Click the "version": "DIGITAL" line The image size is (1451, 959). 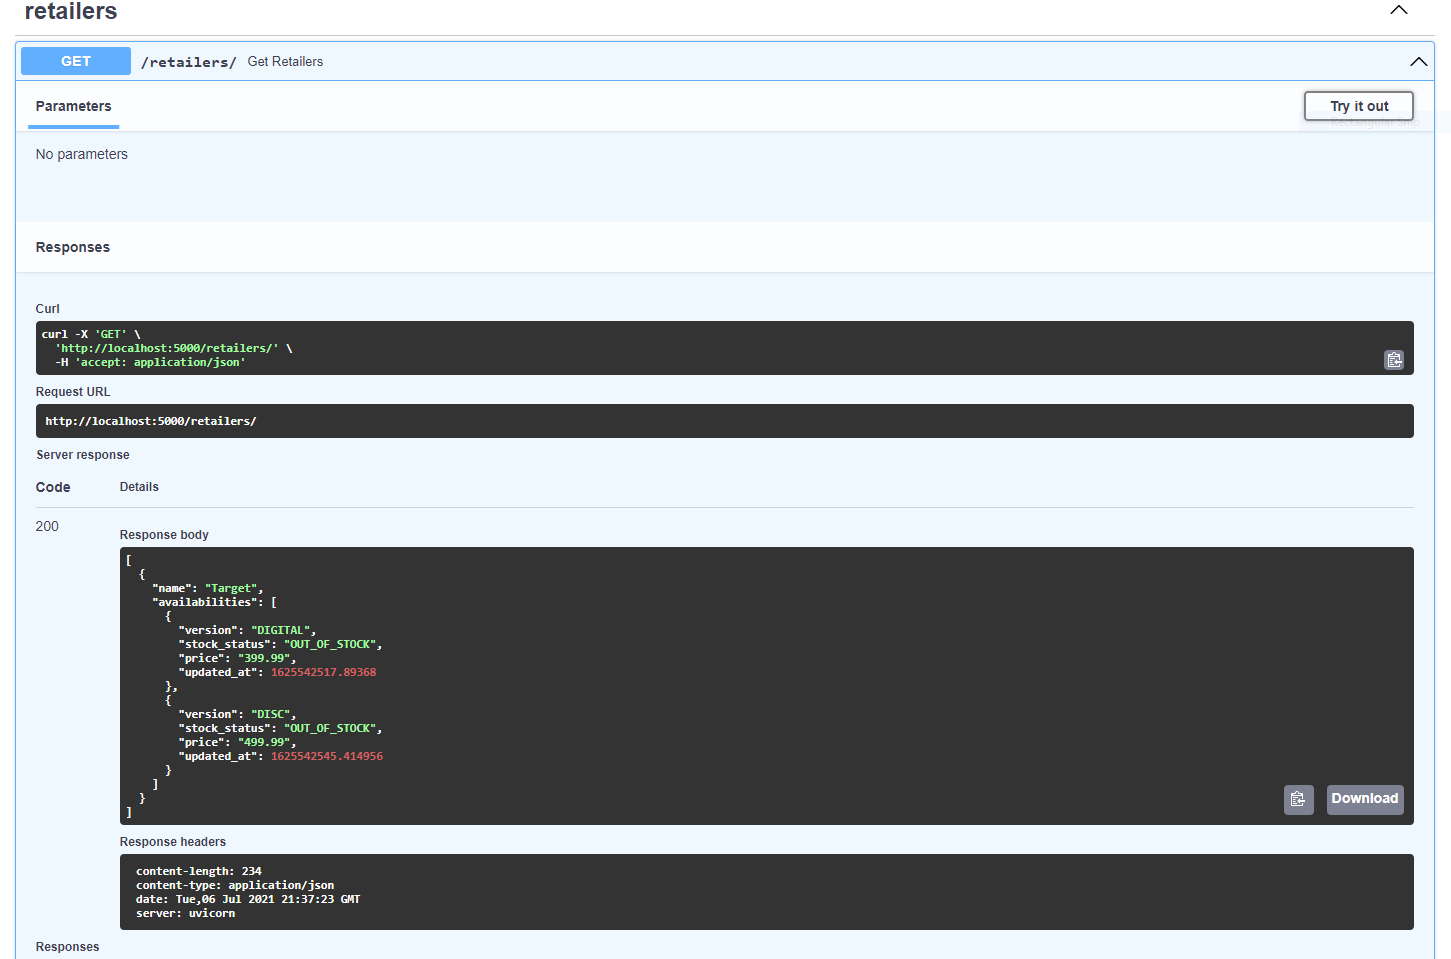point(247,630)
